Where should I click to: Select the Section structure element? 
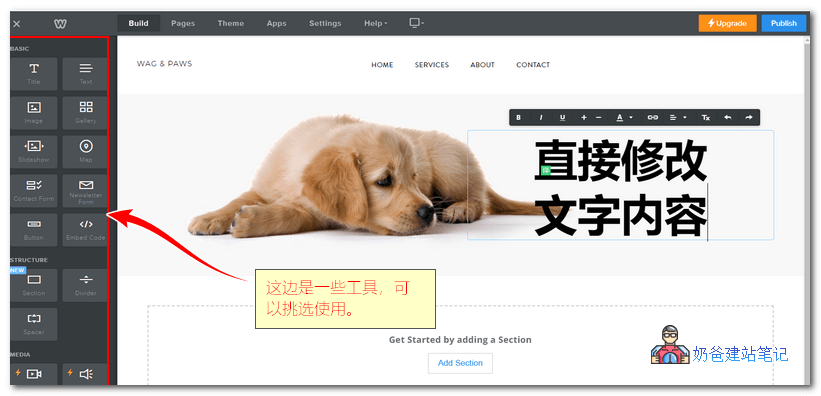pyautogui.click(x=34, y=285)
